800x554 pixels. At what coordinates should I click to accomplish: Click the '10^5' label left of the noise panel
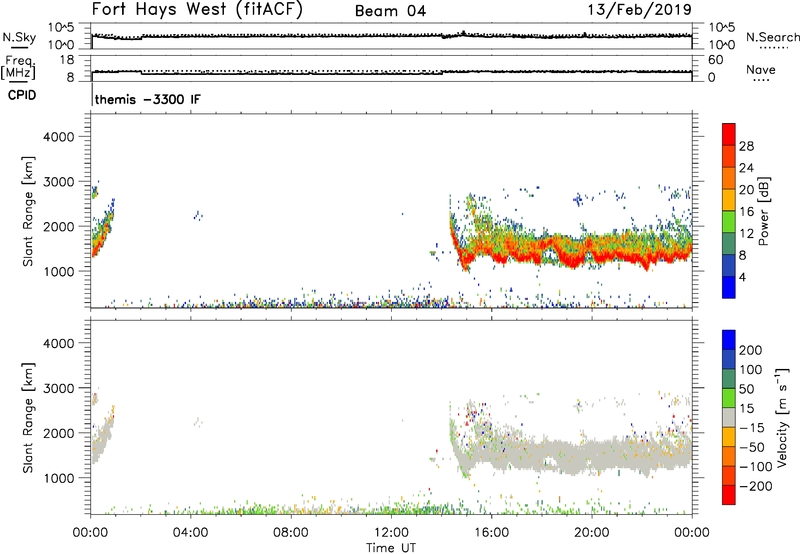61,28
